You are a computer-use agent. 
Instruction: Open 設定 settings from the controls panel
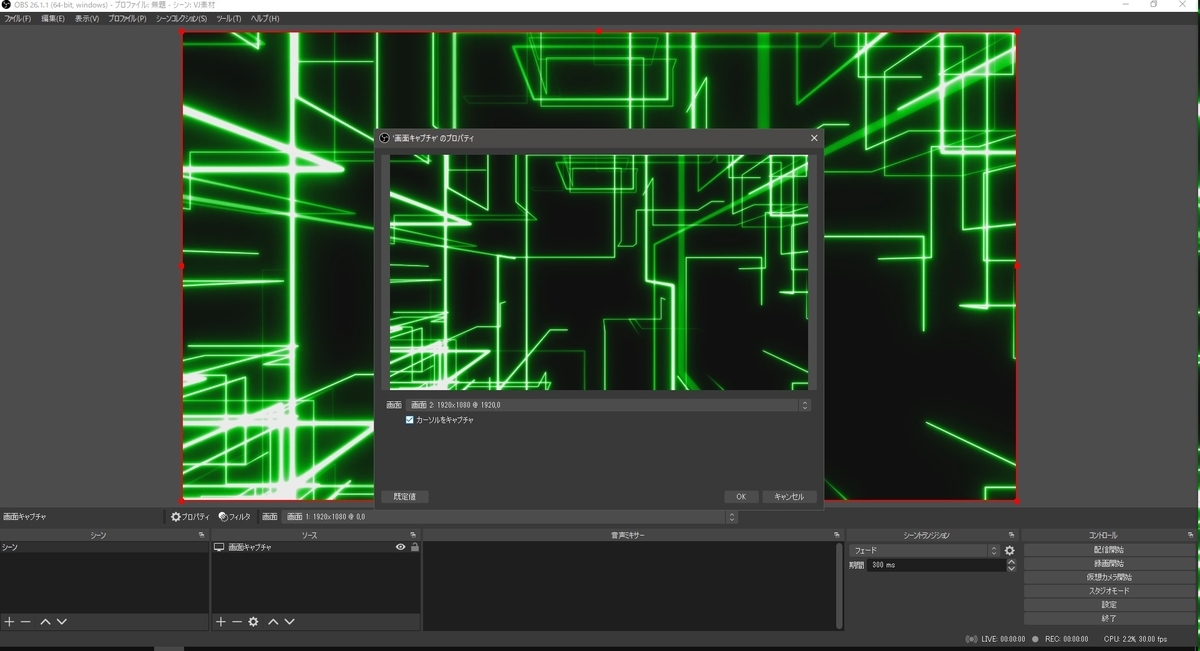[1109, 605]
